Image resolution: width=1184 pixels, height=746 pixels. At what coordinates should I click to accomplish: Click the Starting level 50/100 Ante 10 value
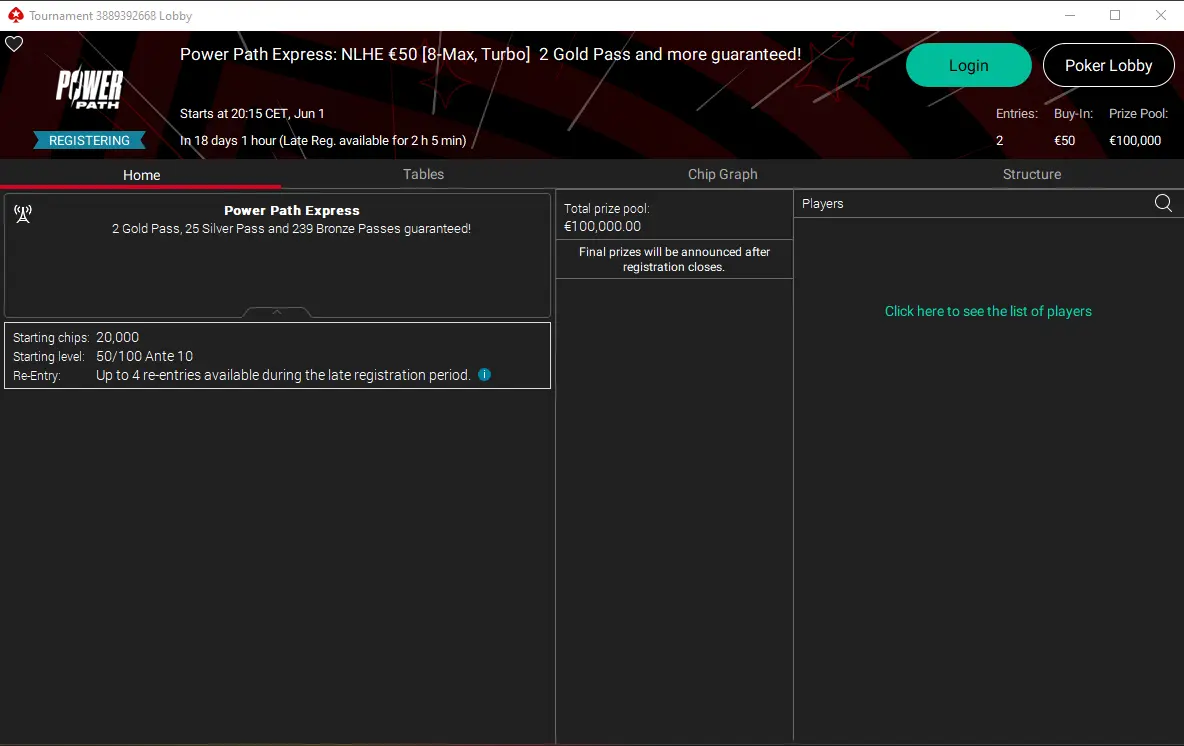[x=144, y=356]
